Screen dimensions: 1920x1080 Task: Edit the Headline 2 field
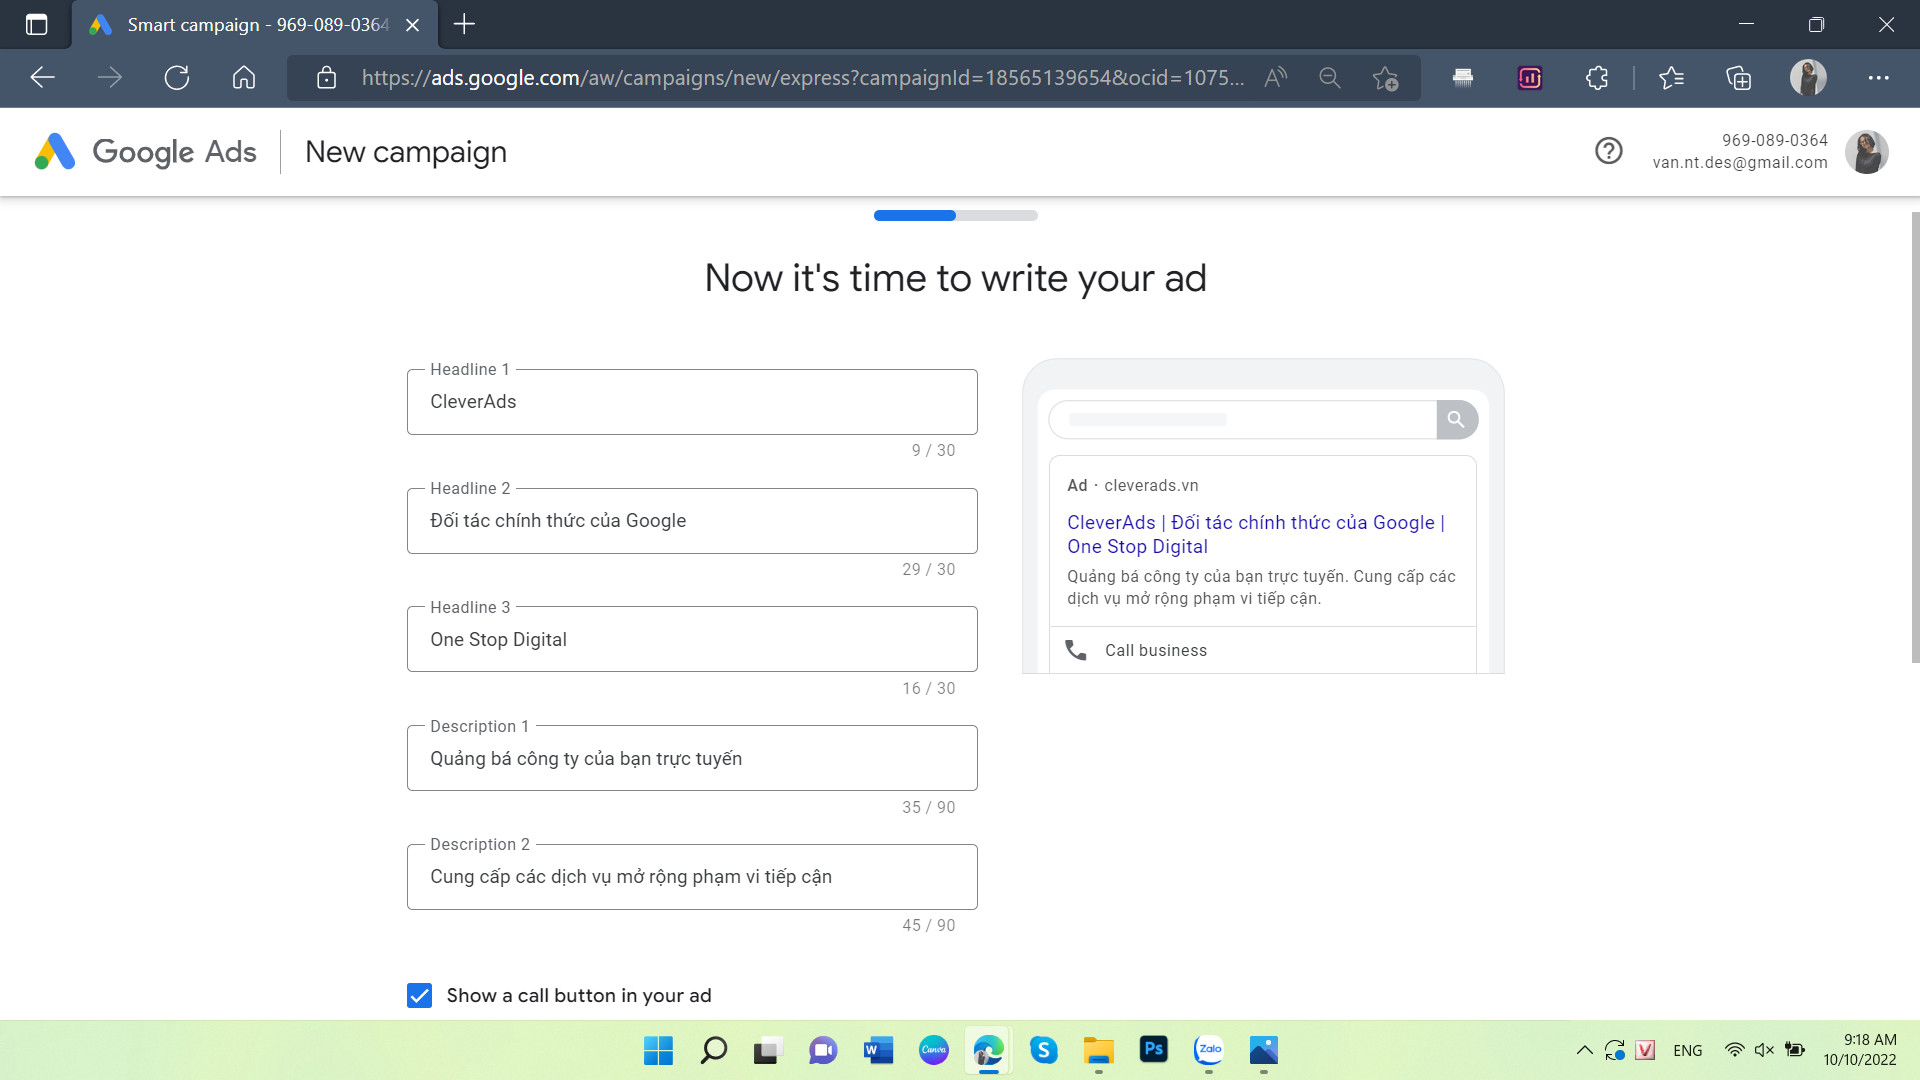click(692, 521)
